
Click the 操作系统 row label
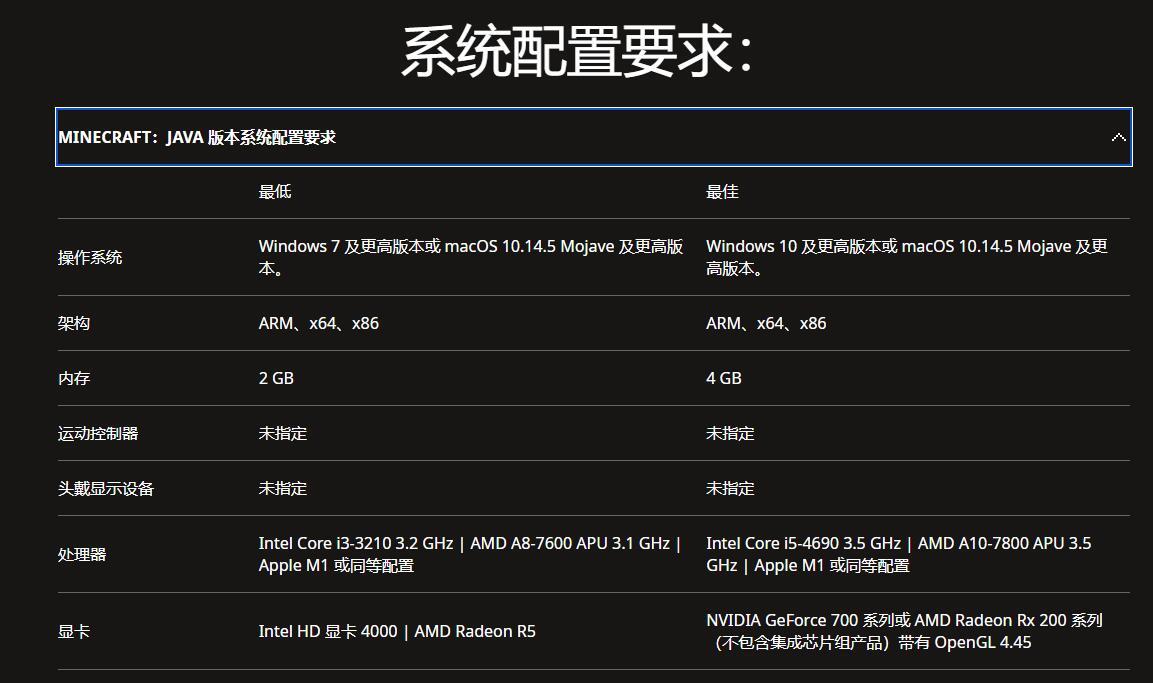click(x=80, y=257)
